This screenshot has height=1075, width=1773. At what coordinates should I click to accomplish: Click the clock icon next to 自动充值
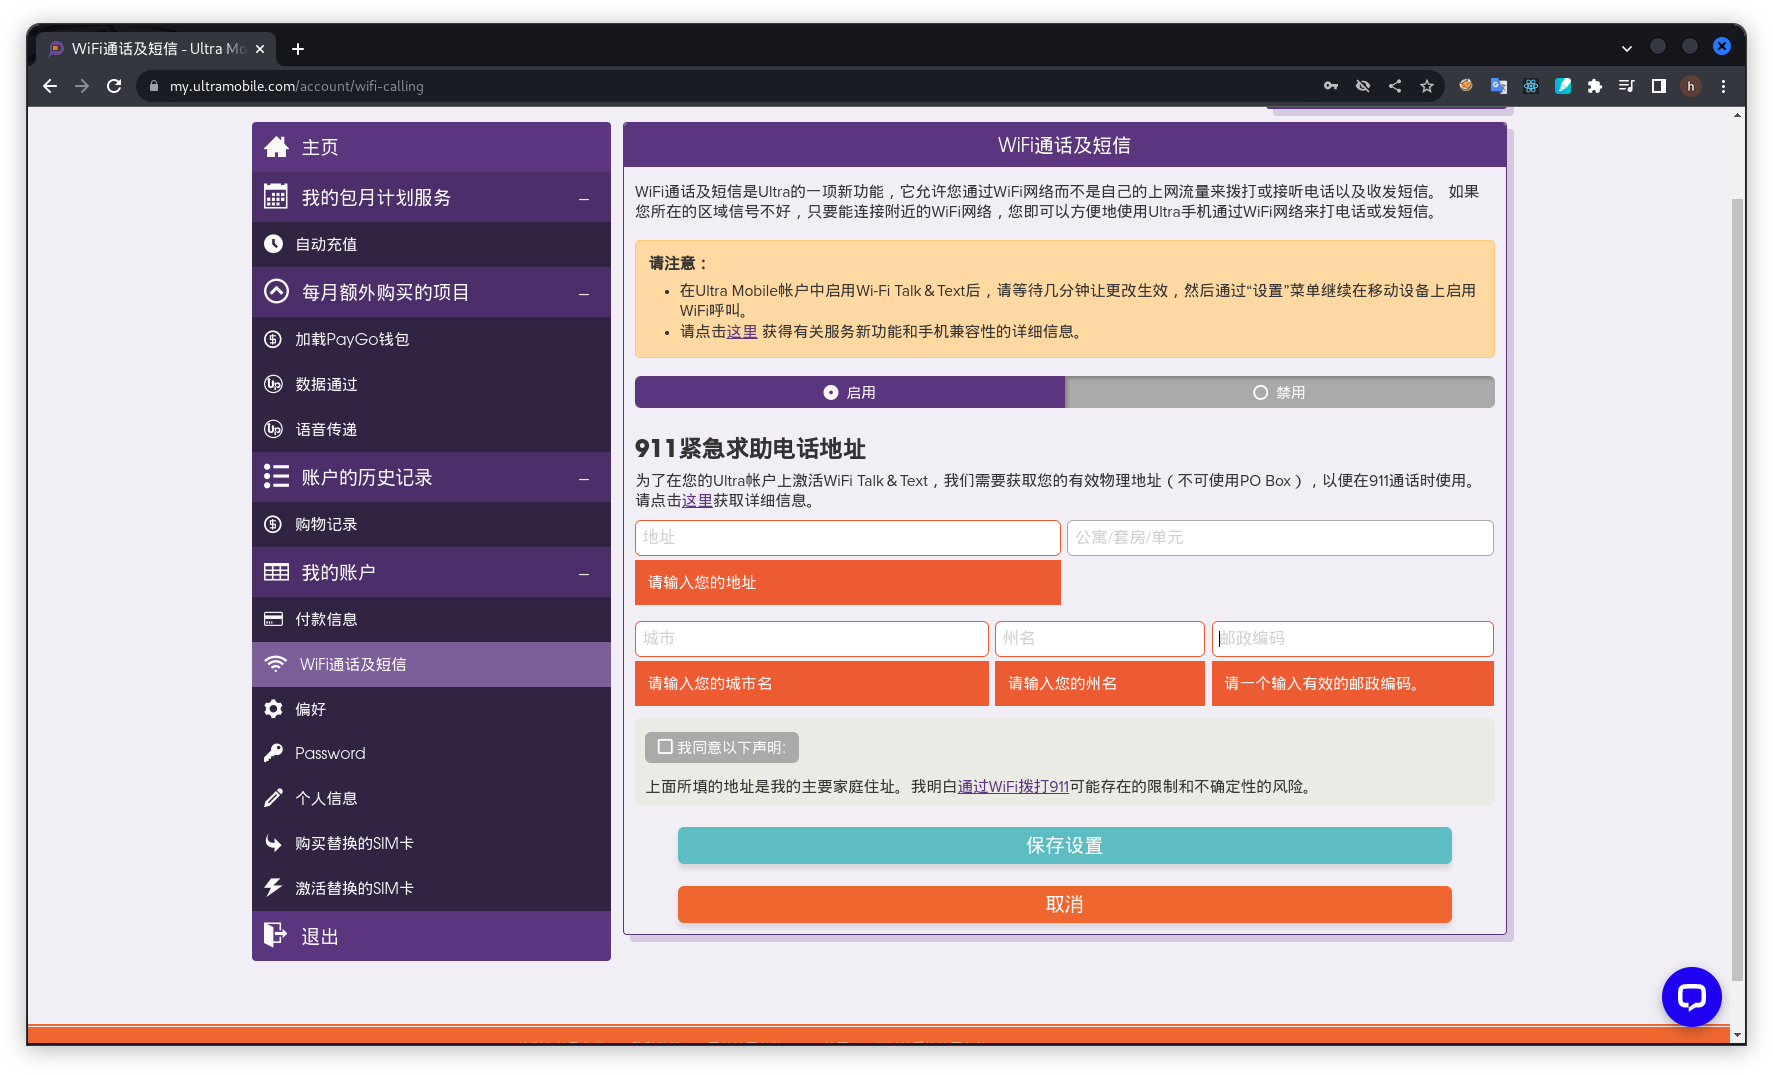(273, 243)
